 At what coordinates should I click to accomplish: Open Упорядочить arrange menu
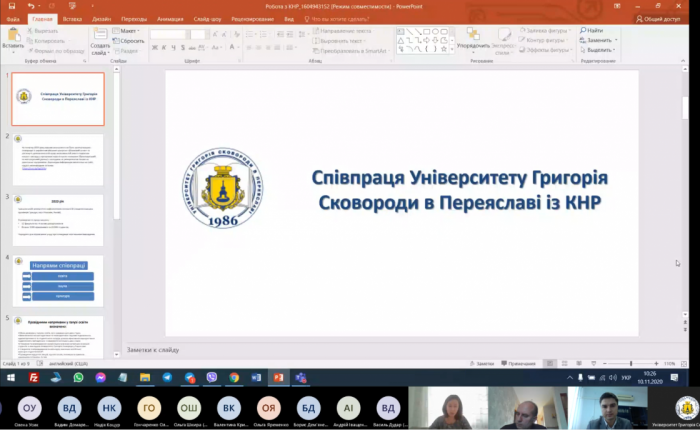pos(473,40)
